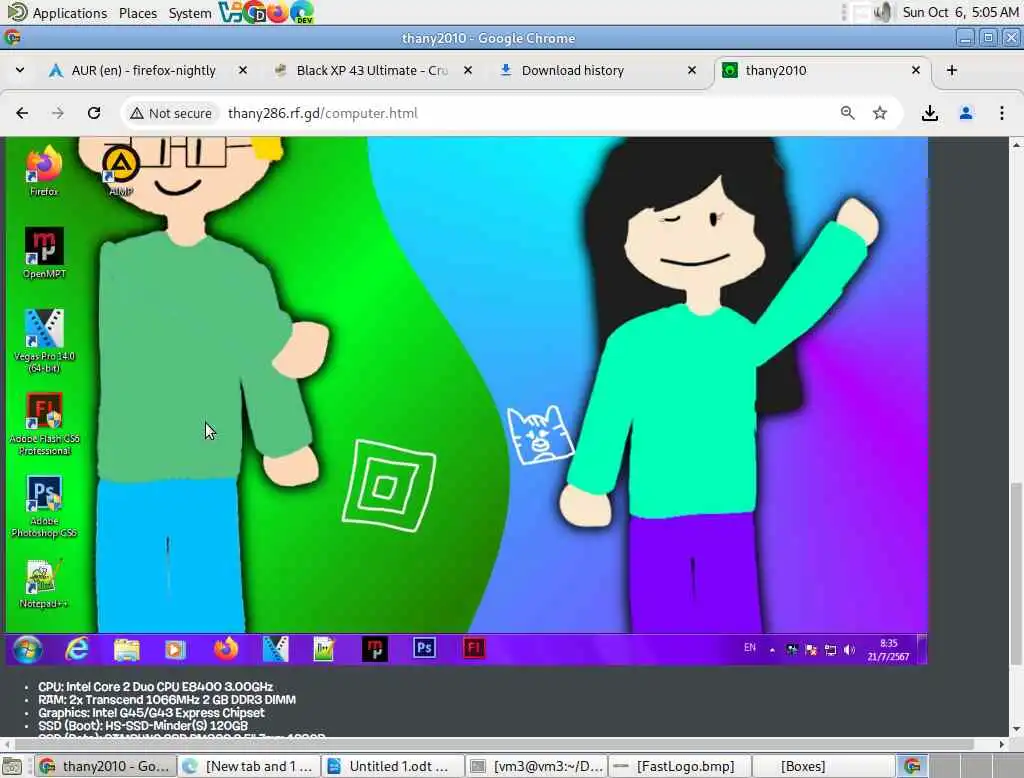
Task: Switch to [FastLogo.bmp] window in panel
Action: pos(680,766)
